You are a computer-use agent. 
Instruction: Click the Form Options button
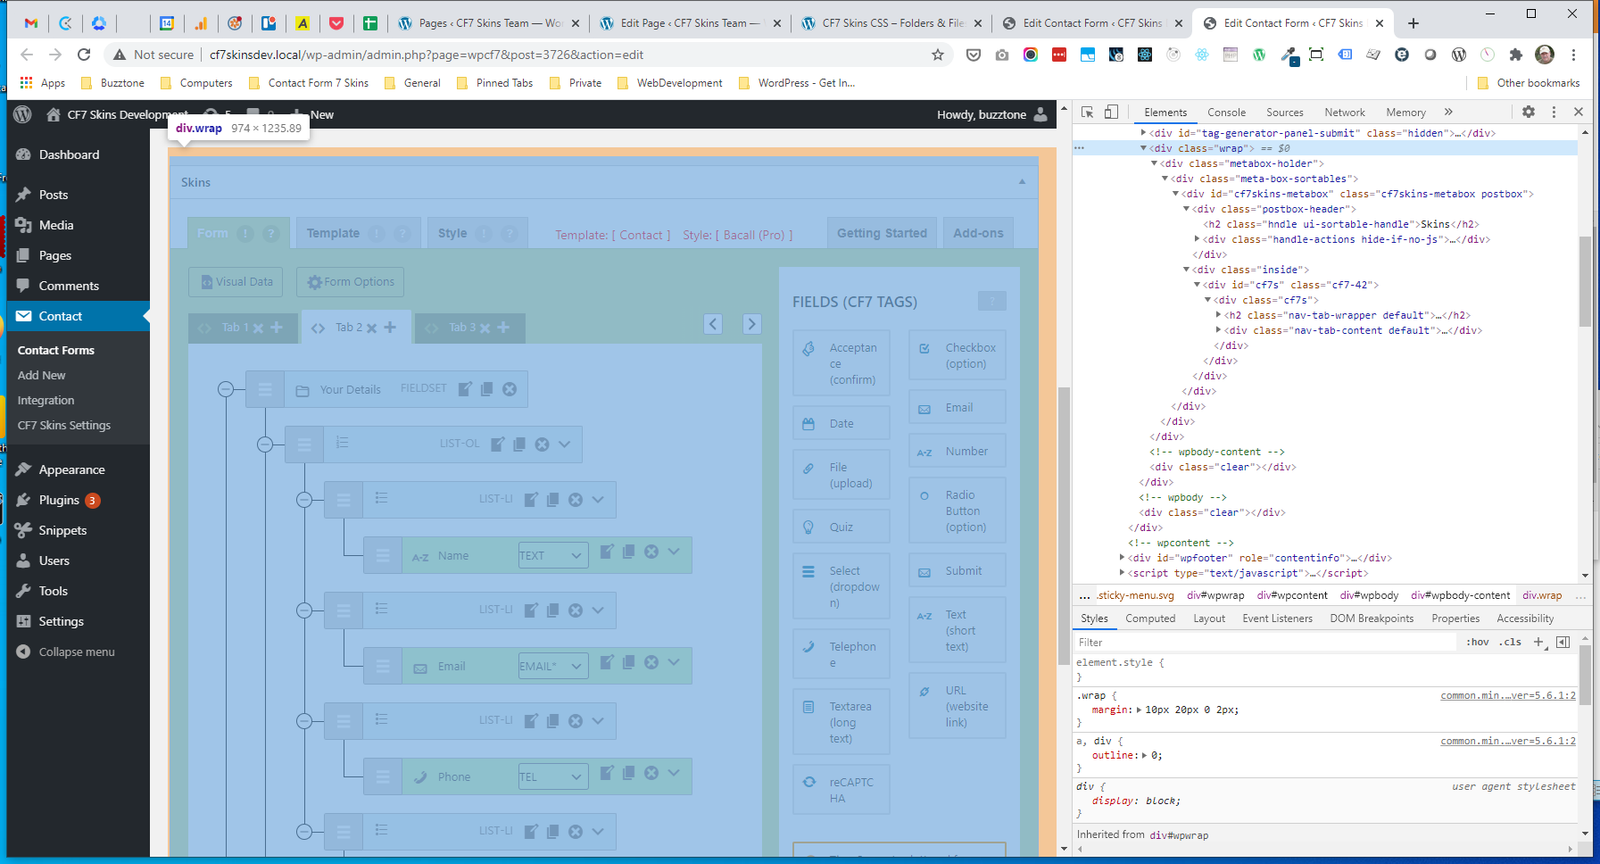(x=350, y=282)
